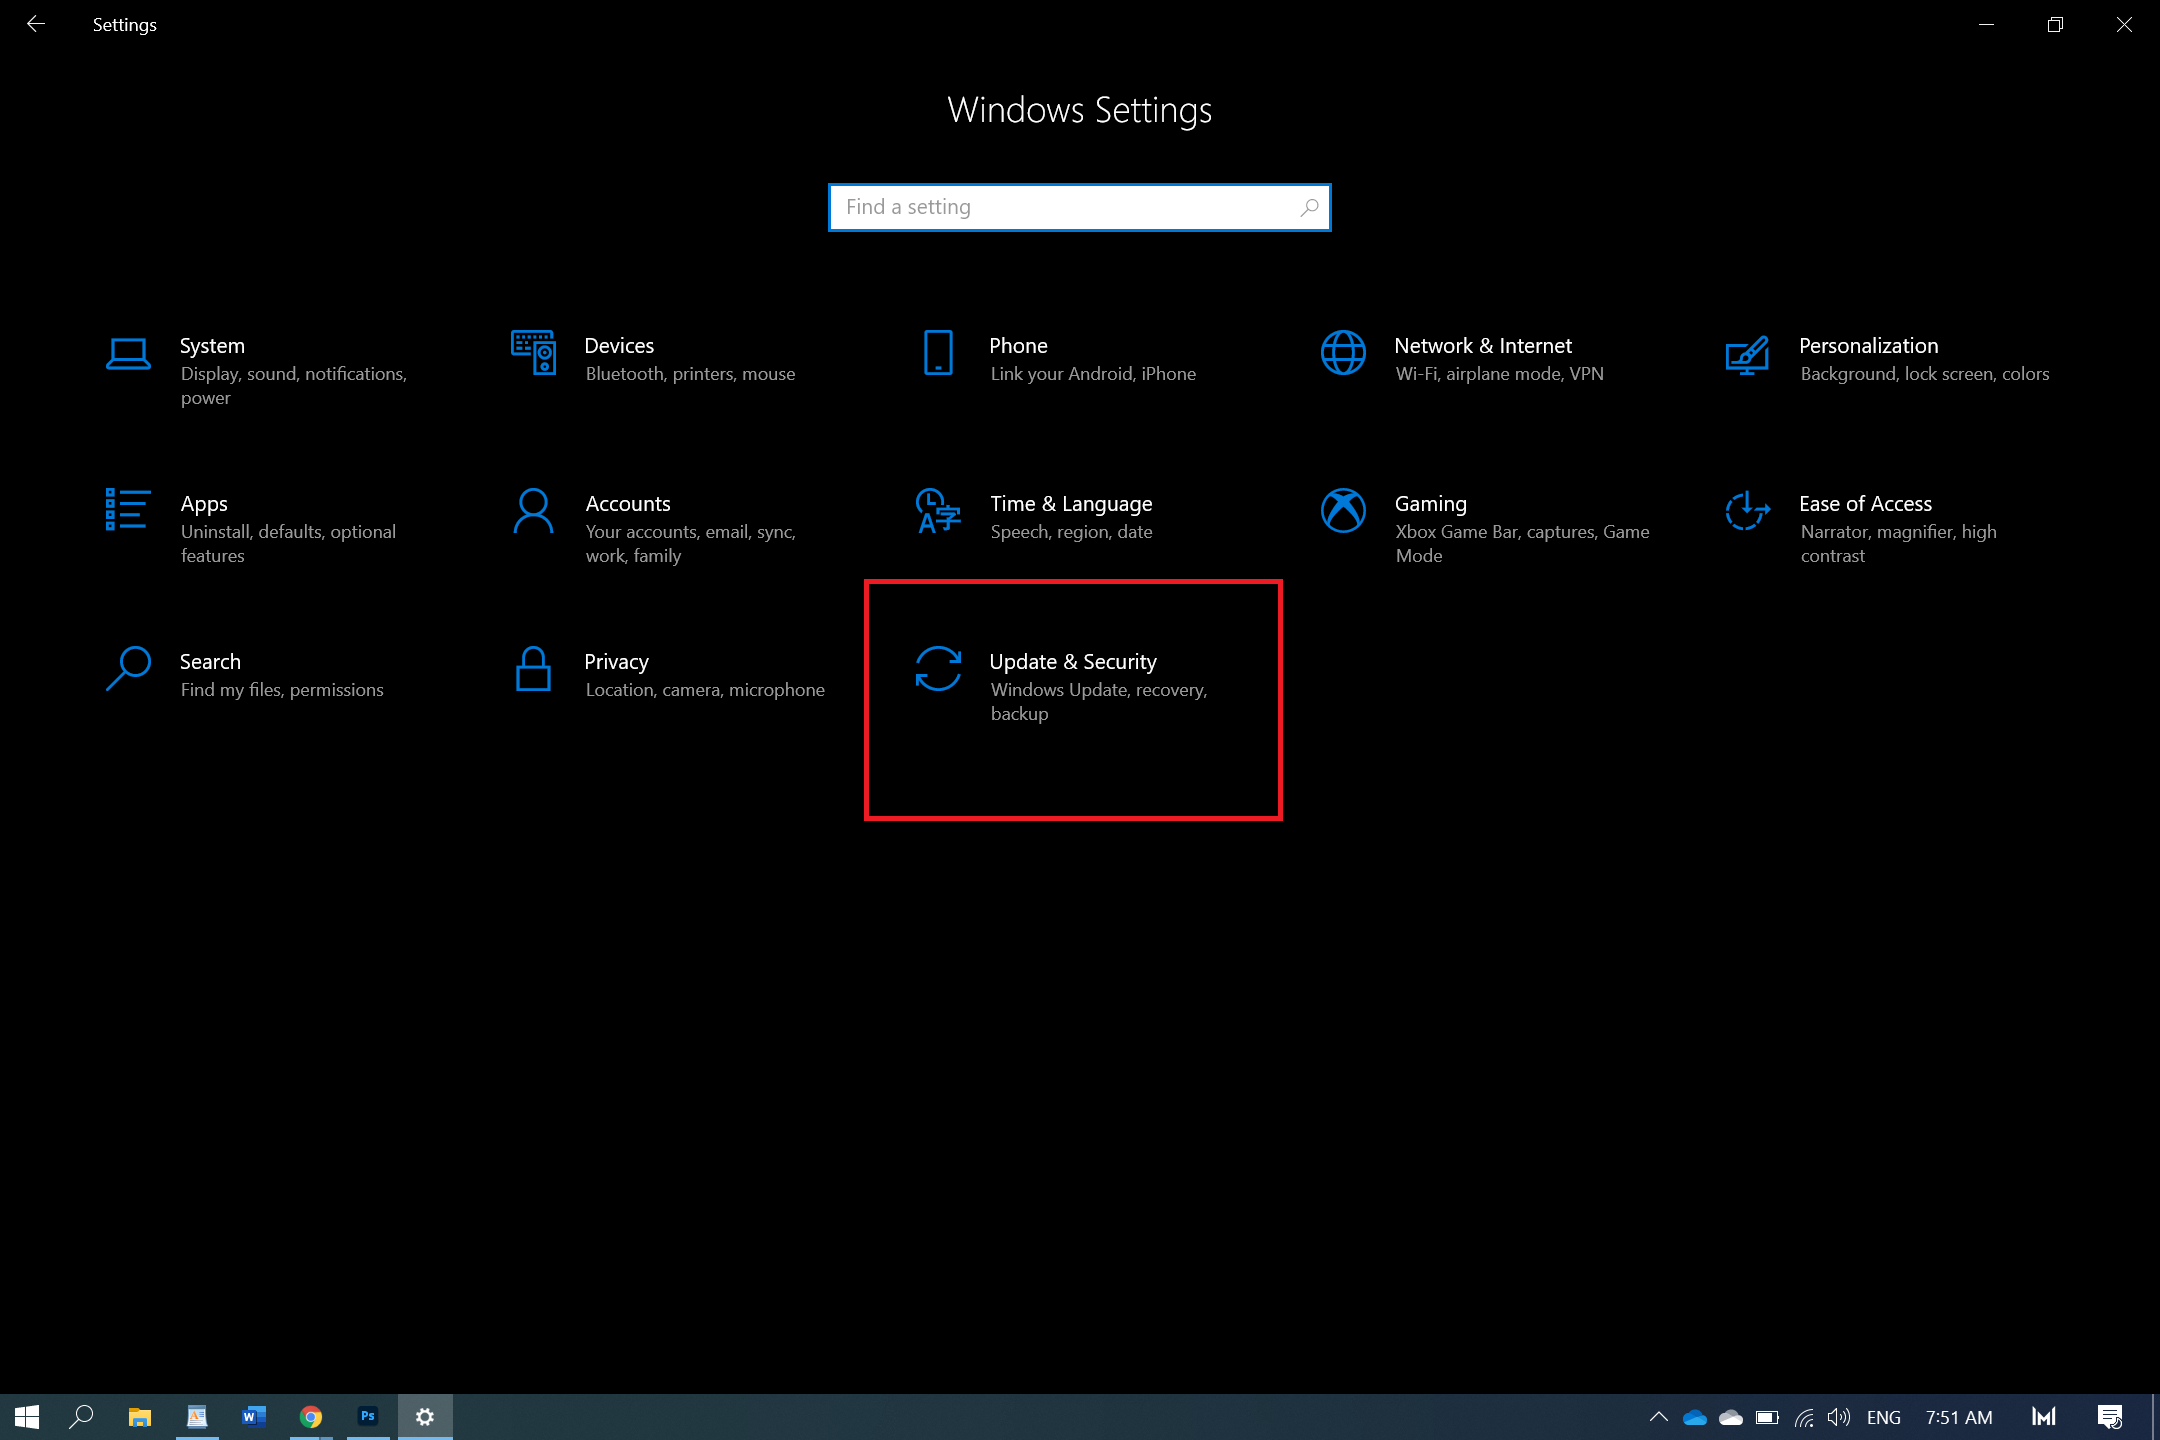This screenshot has height=1440, width=2160.
Task: Open the Wi-Fi network tray icon
Action: click(x=1804, y=1417)
